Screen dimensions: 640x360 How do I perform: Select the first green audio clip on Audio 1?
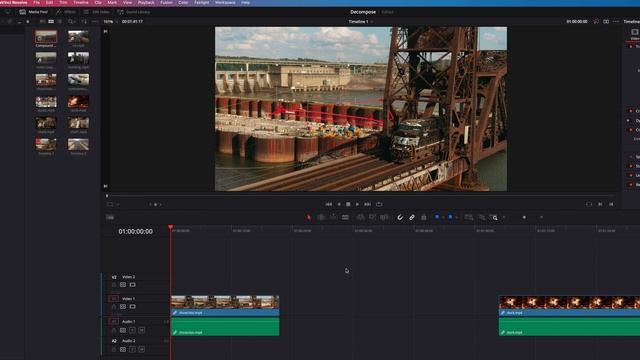click(225, 327)
